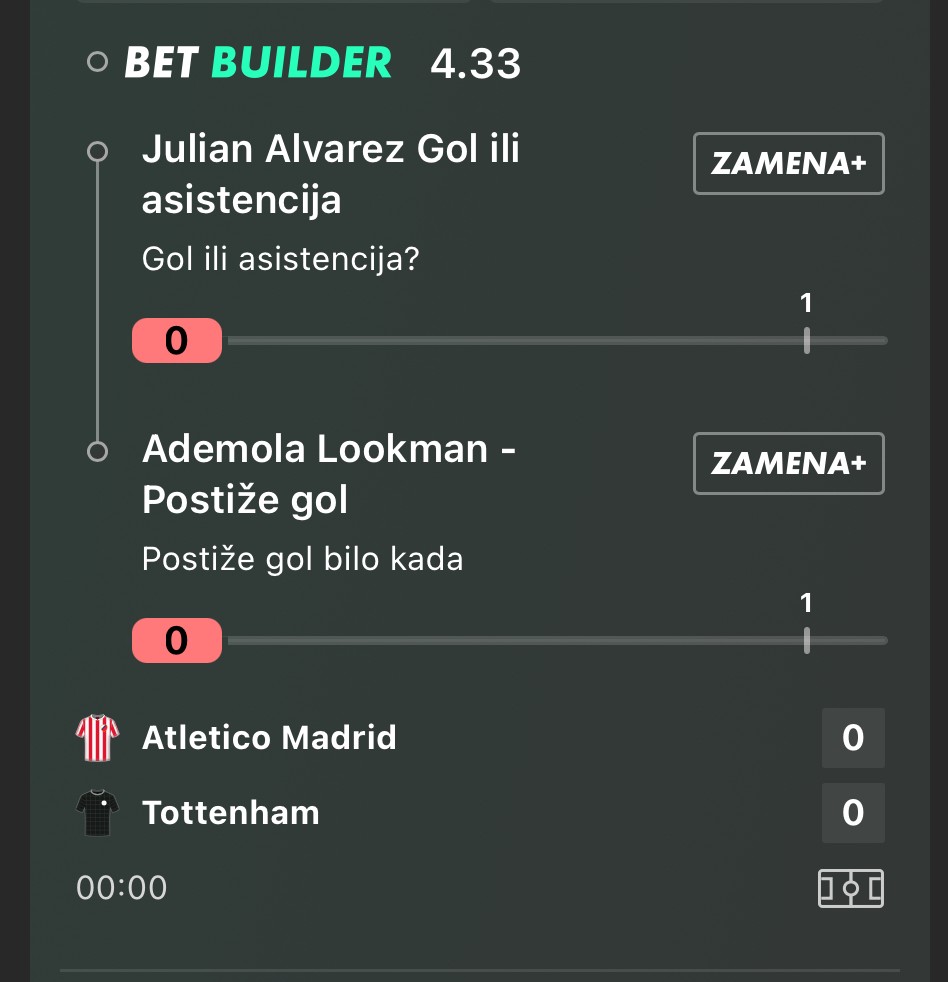The width and height of the screenshot is (948, 982).
Task: Click the Julian Alvarez progress slider track
Action: (x=556, y=341)
